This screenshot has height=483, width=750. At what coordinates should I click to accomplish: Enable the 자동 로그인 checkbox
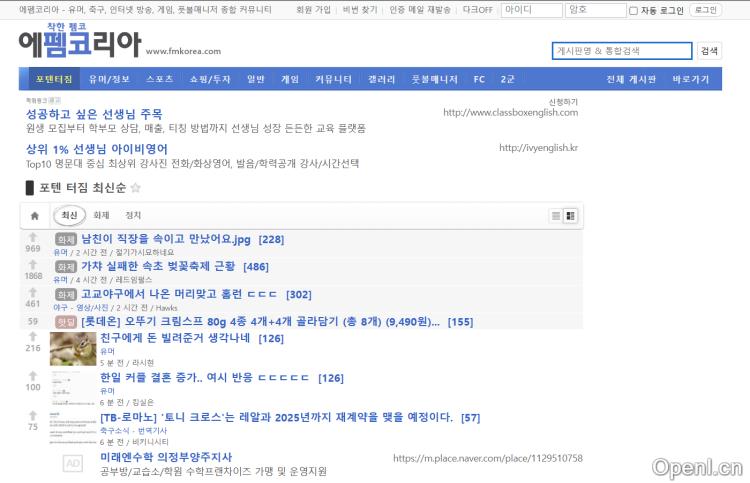(x=633, y=11)
